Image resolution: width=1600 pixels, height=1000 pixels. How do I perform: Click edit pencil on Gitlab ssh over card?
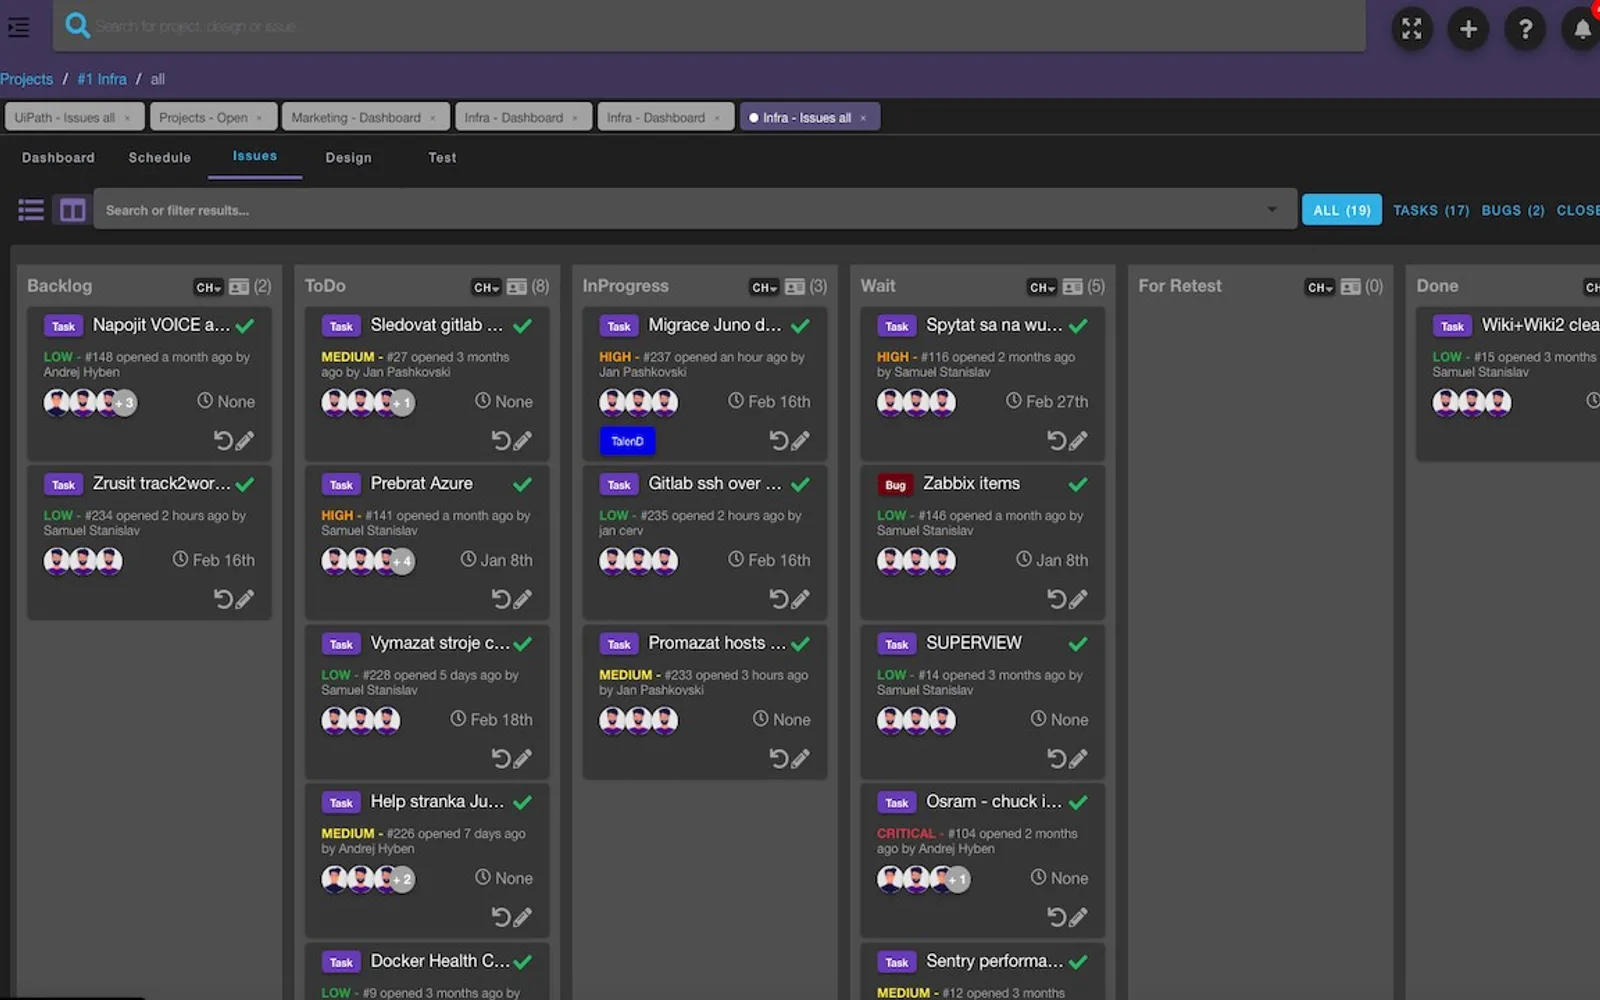click(x=801, y=599)
